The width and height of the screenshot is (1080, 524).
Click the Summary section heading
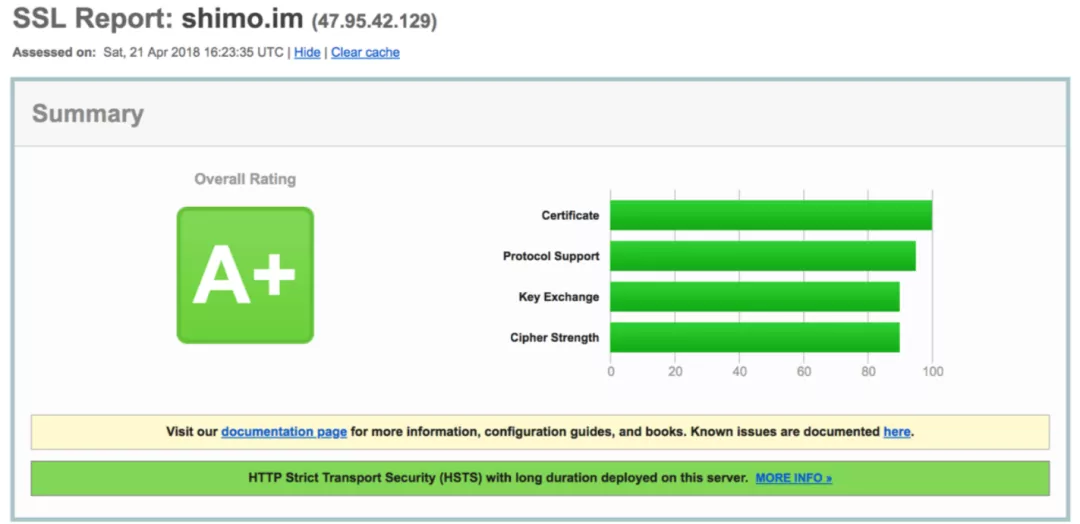(x=88, y=114)
